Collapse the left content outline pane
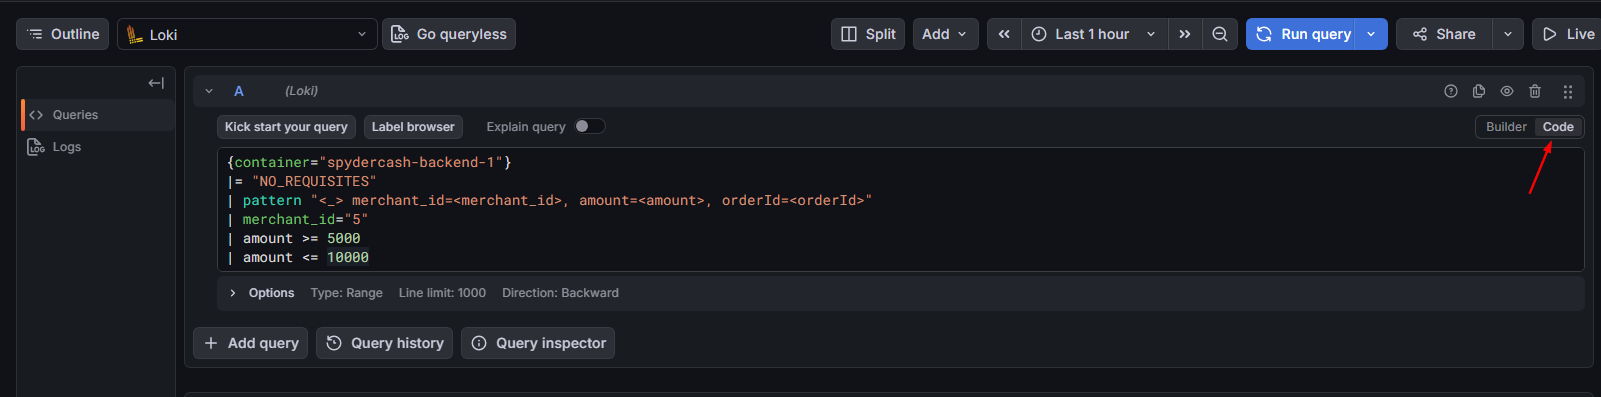Image resolution: width=1601 pixels, height=397 pixels. (x=156, y=83)
